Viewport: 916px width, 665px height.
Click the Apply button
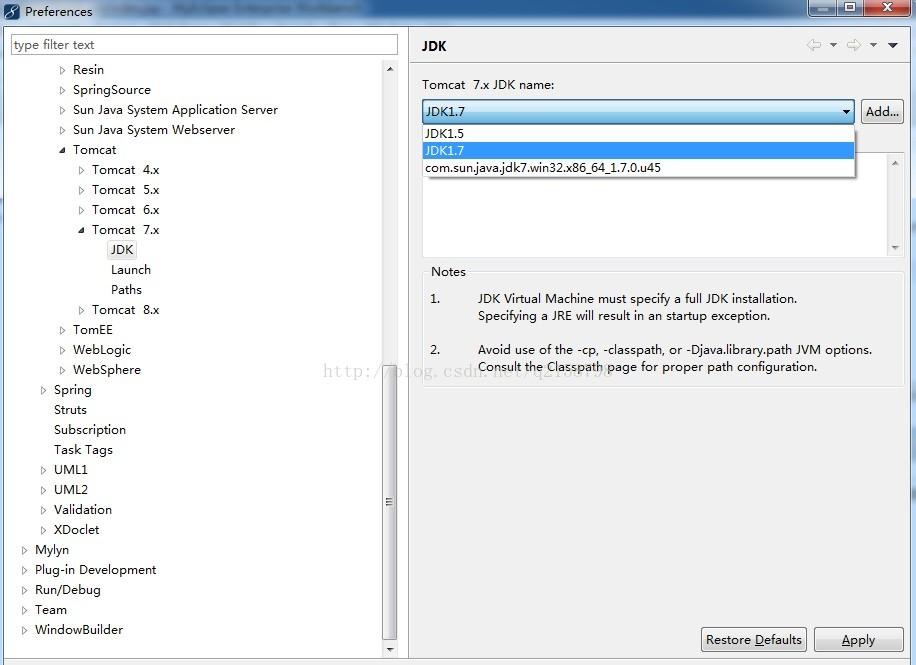[x=858, y=640]
